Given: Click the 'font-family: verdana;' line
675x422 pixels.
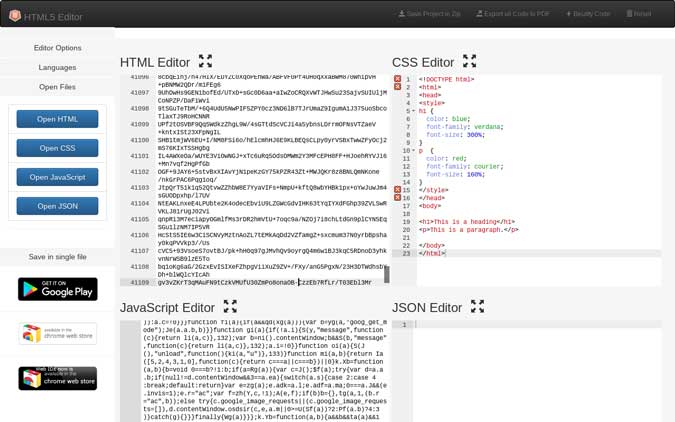Looking at the screenshot, I should point(464,127).
